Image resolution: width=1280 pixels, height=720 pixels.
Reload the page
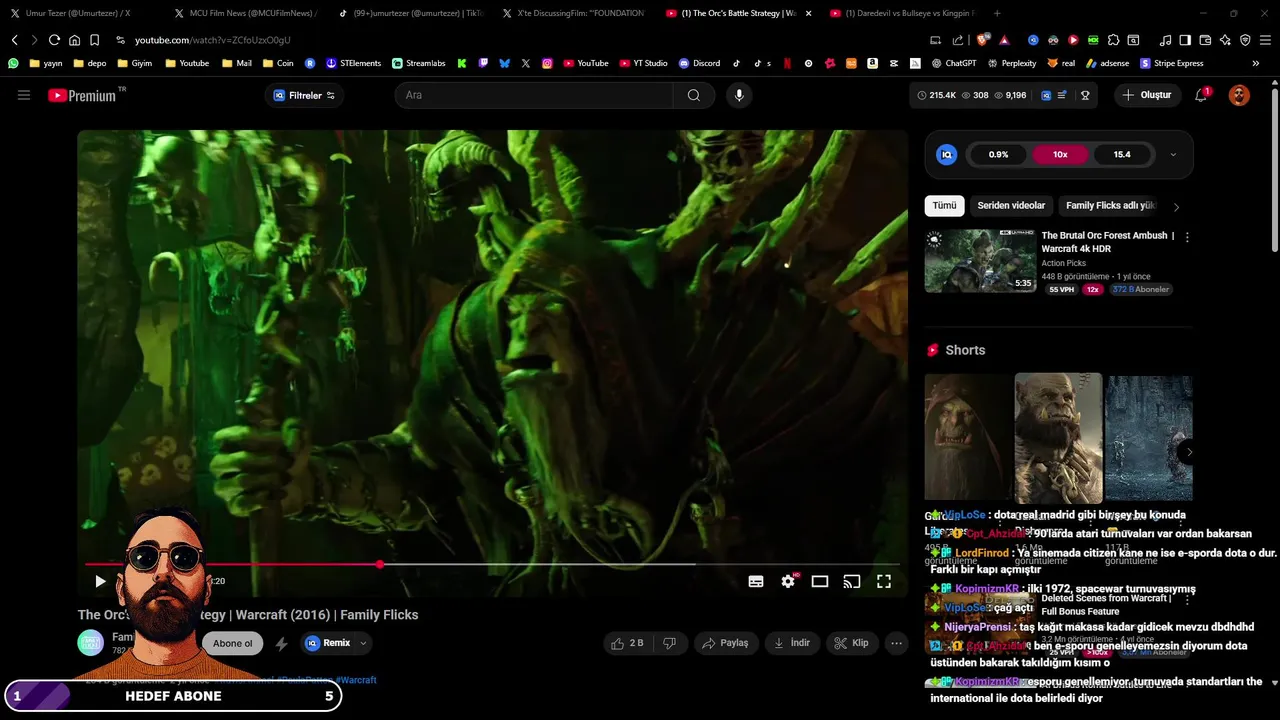point(54,40)
